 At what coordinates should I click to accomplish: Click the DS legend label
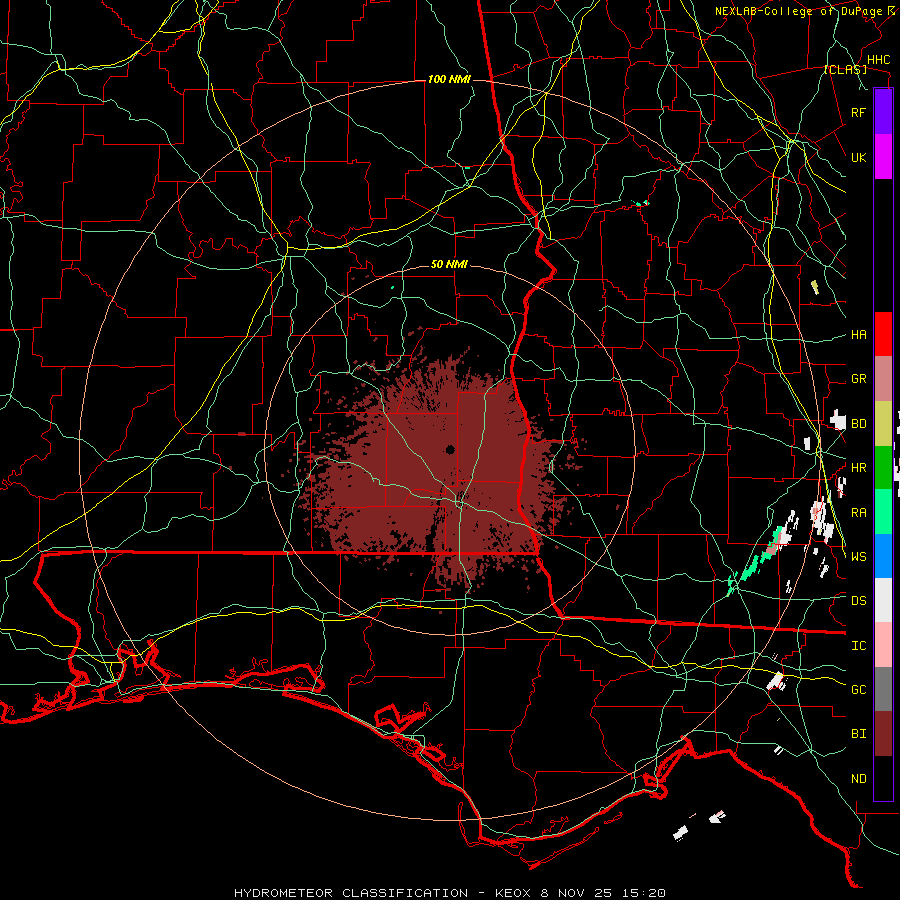(858, 601)
